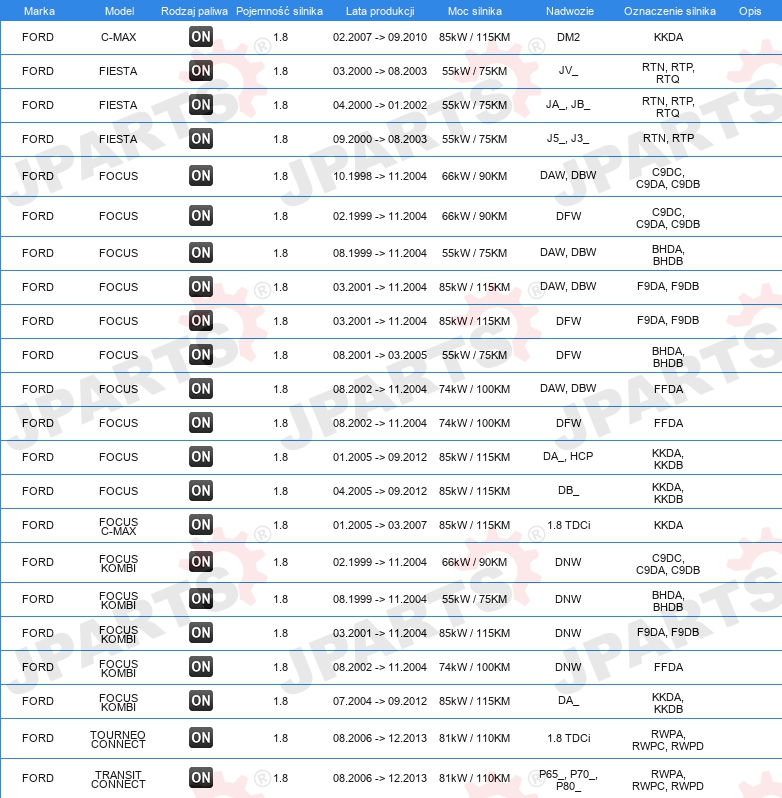Viewport: 782px width, 798px height.
Task: Click the ON badge in the FOCUS KOMBI 08.2002 row
Action: (x=200, y=667)
